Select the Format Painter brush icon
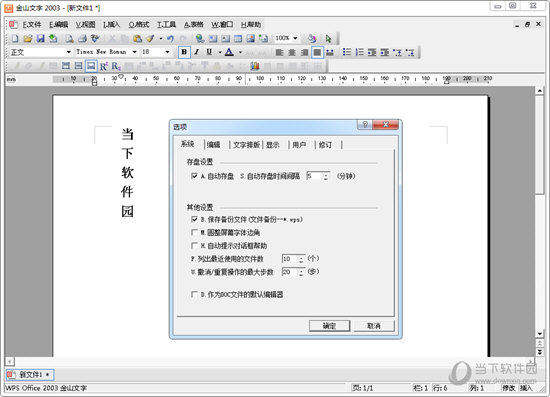This screenshot has height=397, width=550. click(x=150, y=39)
